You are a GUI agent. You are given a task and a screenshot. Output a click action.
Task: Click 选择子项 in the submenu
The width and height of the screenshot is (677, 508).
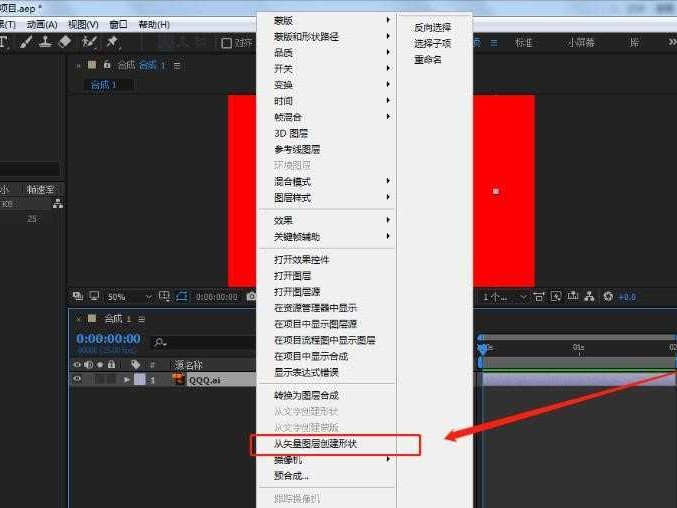coord(433,43)
